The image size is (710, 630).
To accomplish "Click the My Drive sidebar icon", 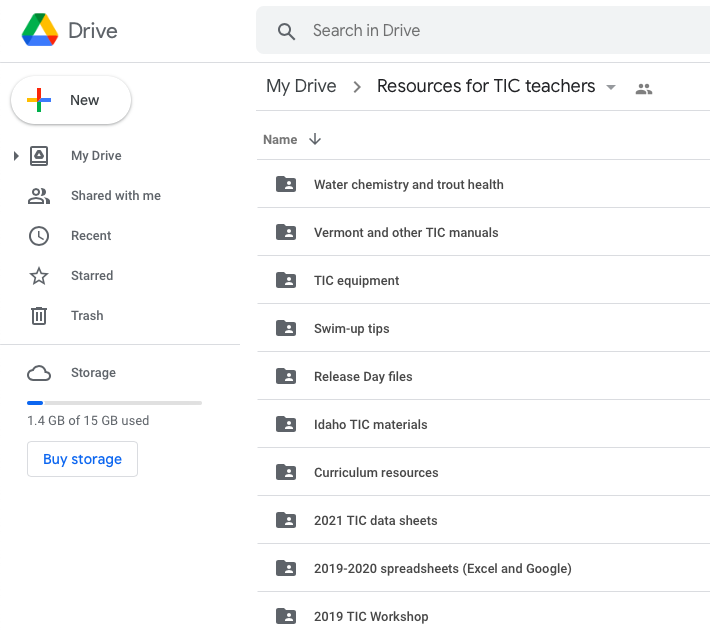I will pyautogui.click(x=39, y=156).
